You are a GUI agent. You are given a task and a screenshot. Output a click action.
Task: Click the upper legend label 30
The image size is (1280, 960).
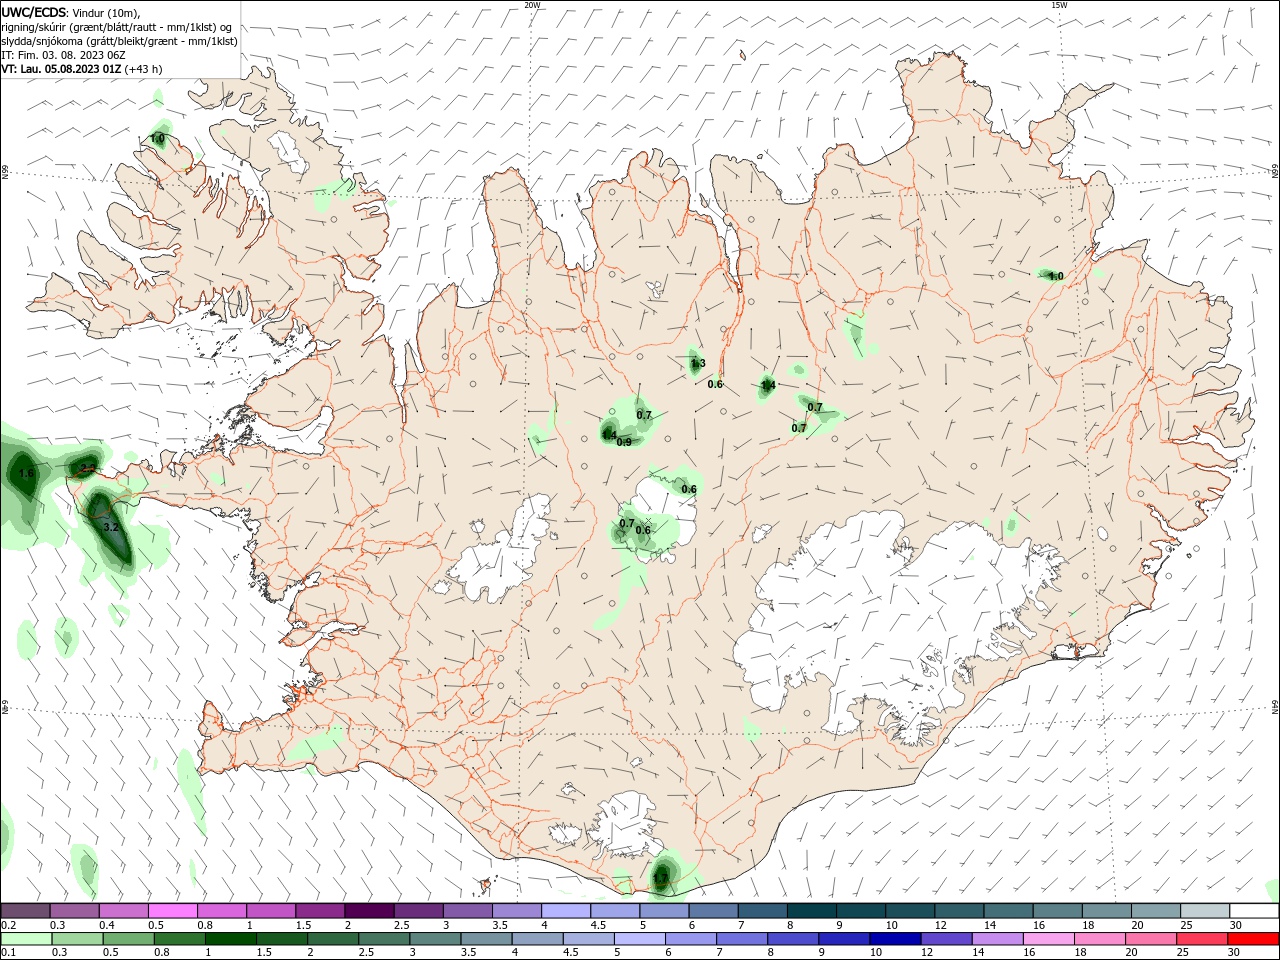[1236, 925]
